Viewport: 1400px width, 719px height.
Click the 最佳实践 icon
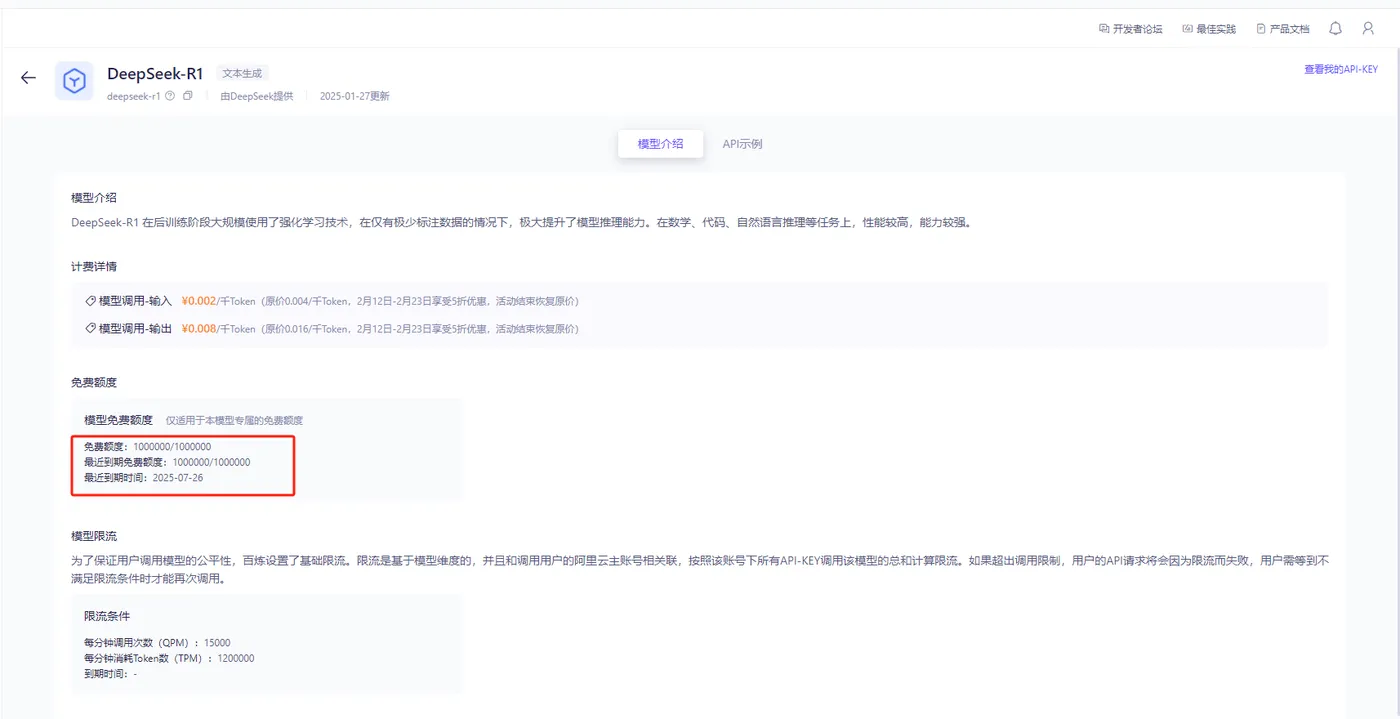pyautogui.click(x=1187, y=29)
